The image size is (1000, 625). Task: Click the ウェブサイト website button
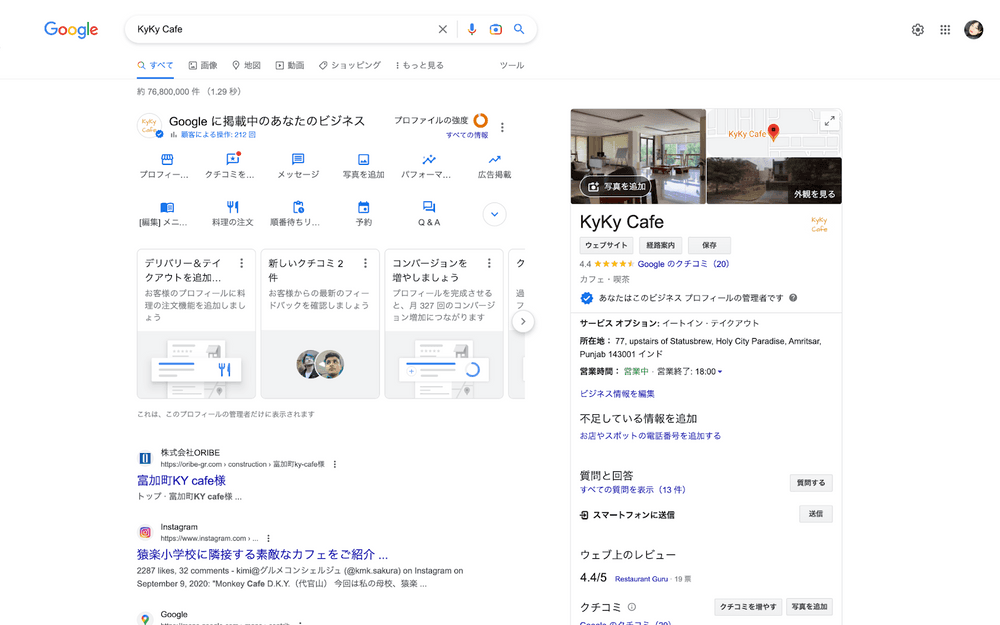[606, 245]
